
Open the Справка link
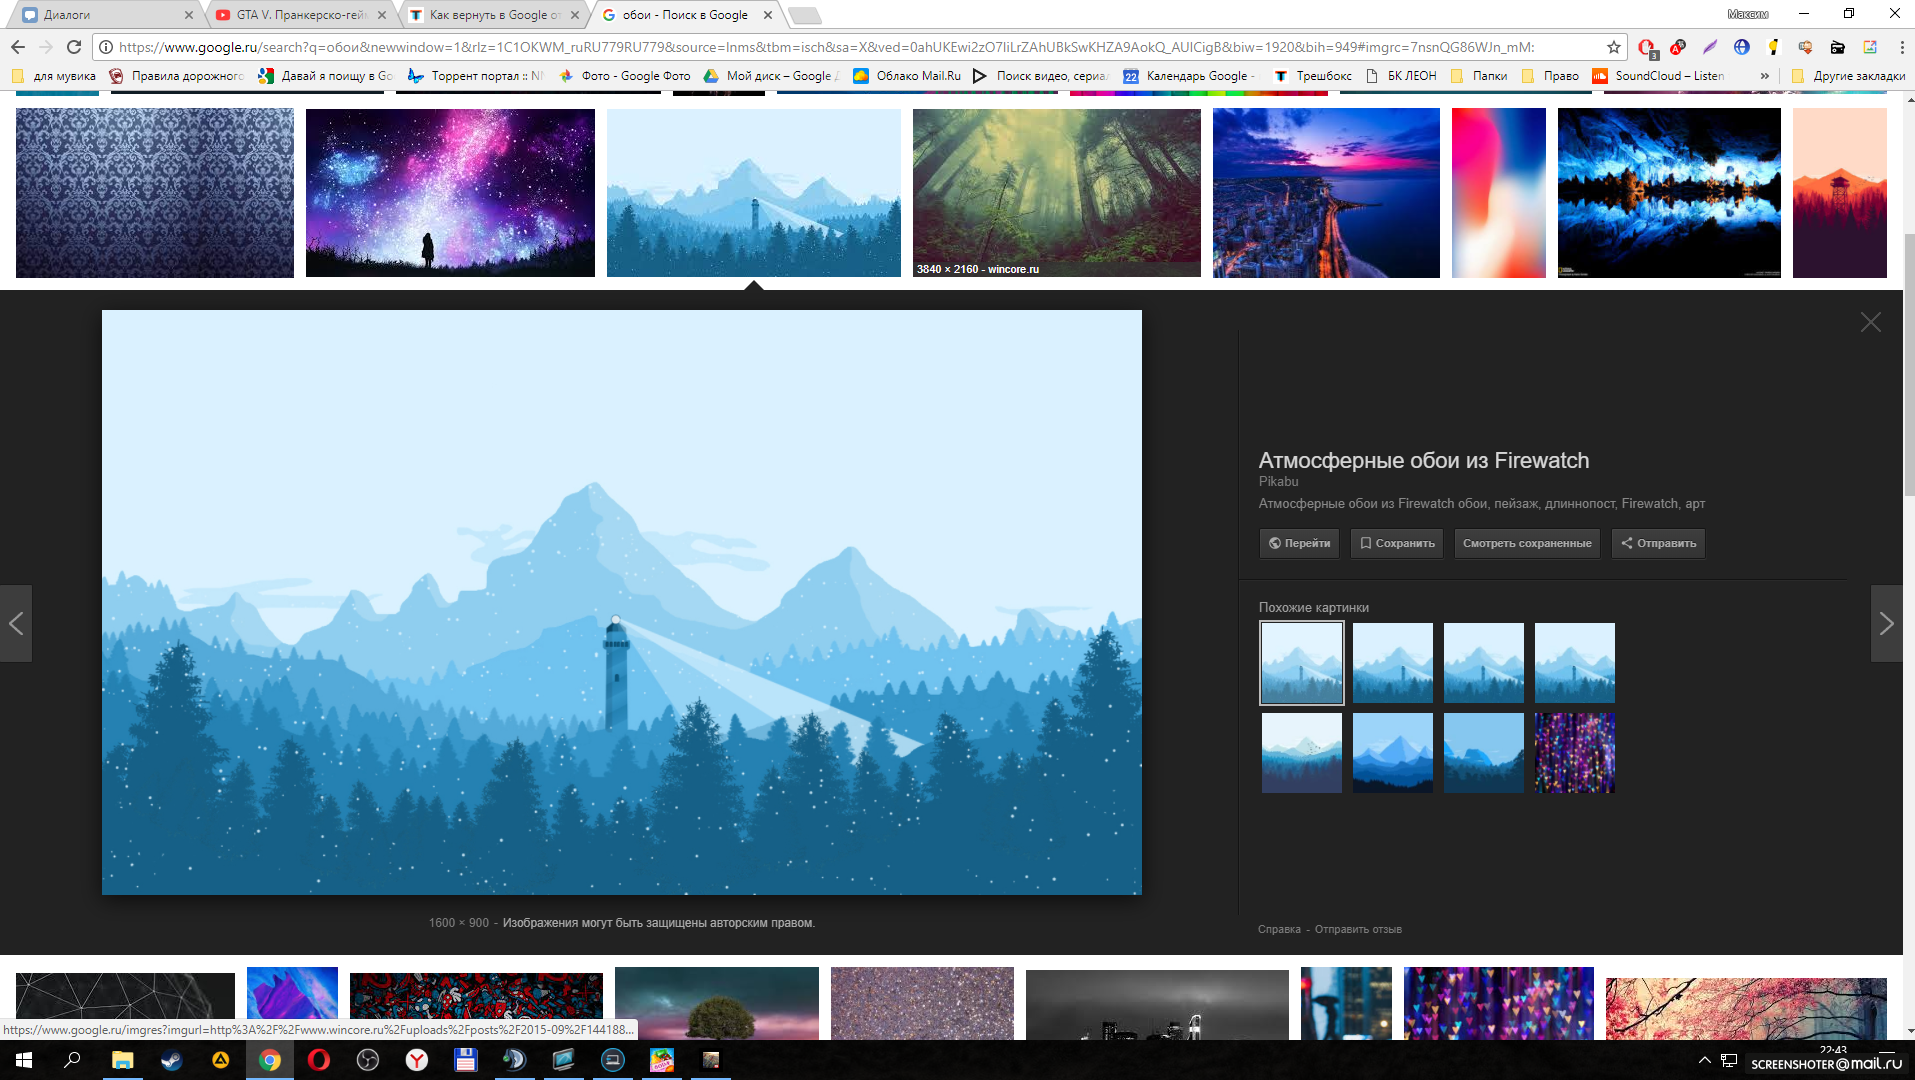1279,929
